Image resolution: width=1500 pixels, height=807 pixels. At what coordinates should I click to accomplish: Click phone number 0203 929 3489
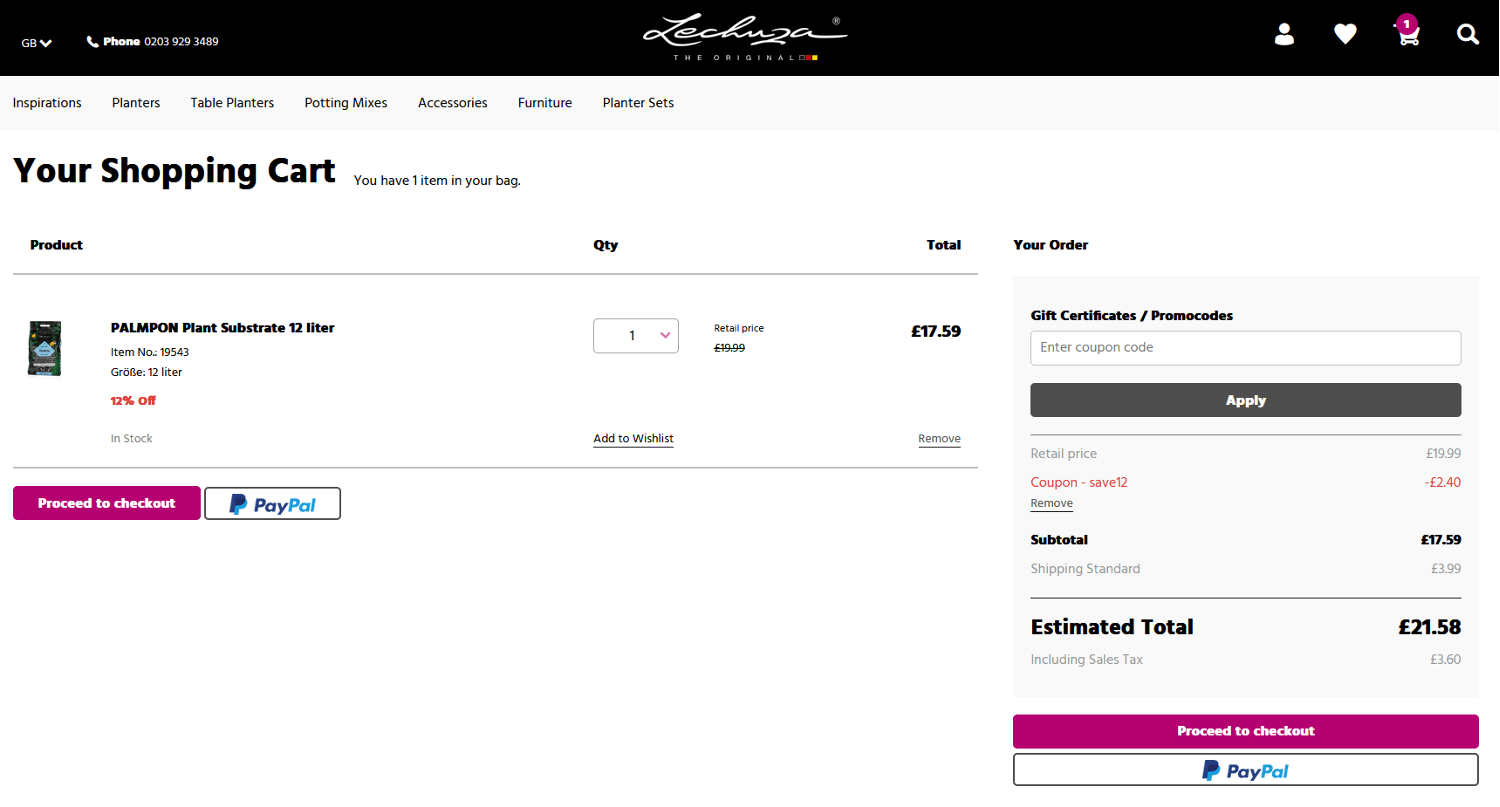[x=181, y=42]
